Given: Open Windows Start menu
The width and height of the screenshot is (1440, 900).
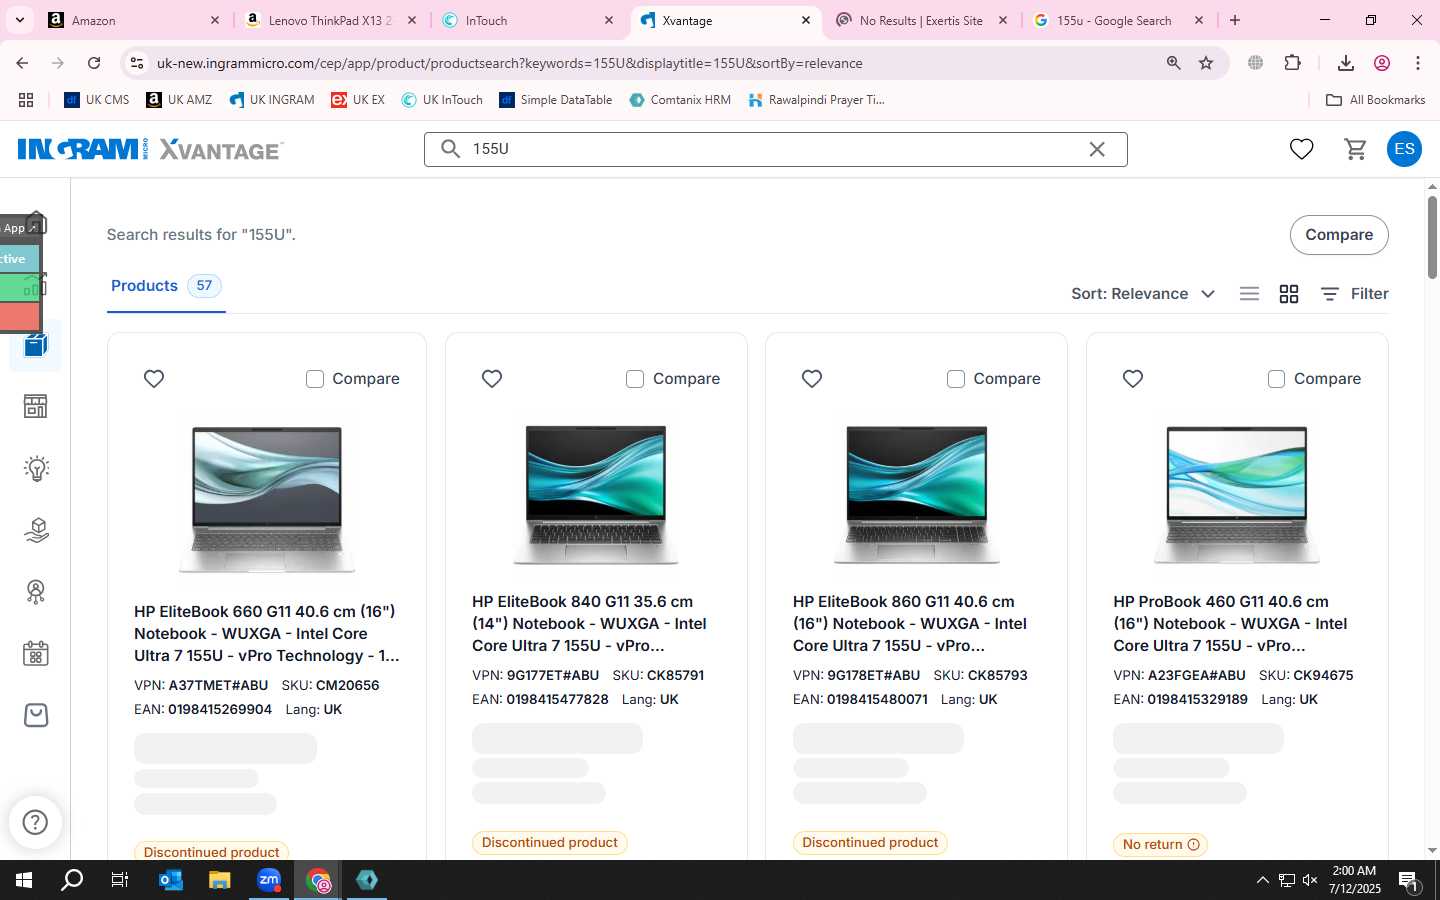Looking at the screenshot, I should (24, 880).
